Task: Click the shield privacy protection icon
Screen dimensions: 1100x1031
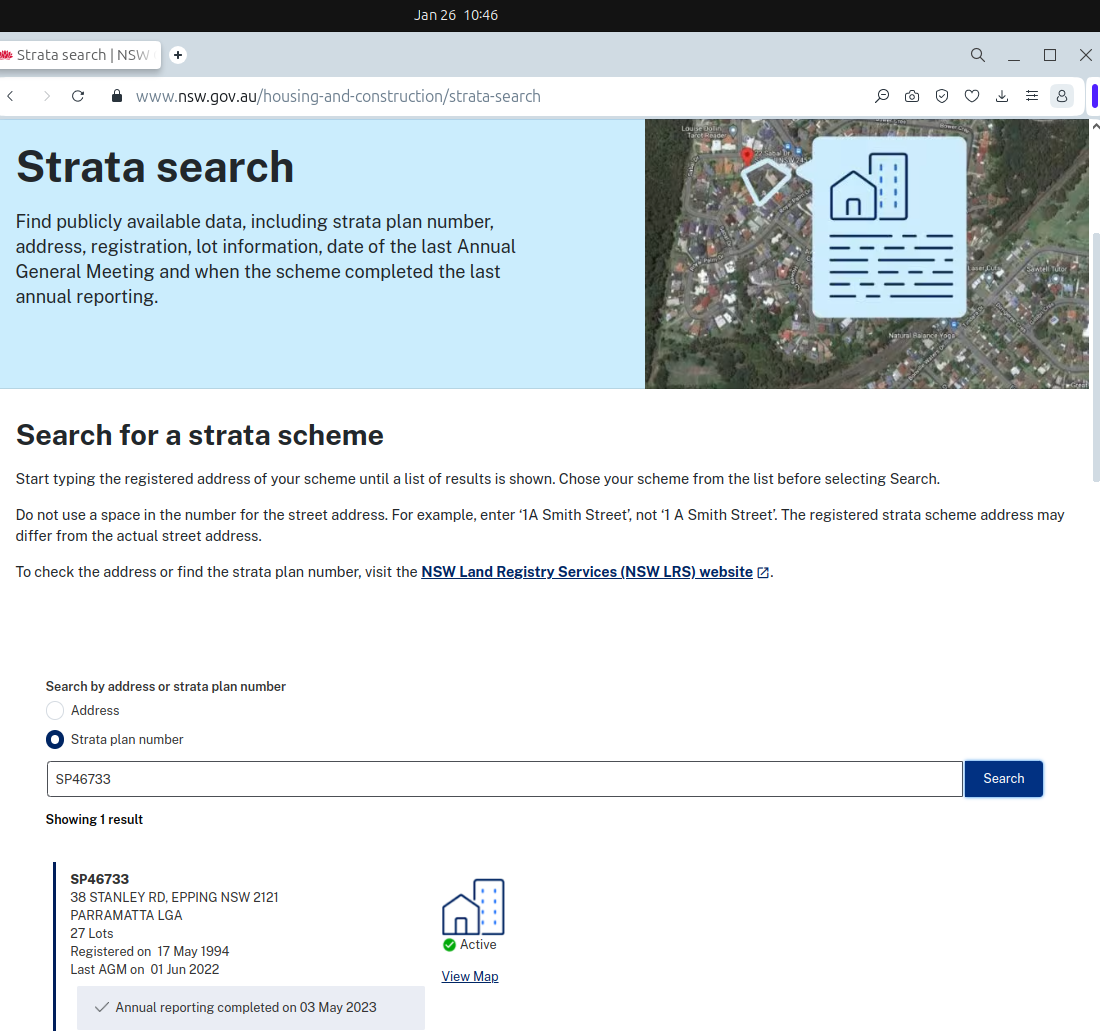Action: click(x=942, y=96)
